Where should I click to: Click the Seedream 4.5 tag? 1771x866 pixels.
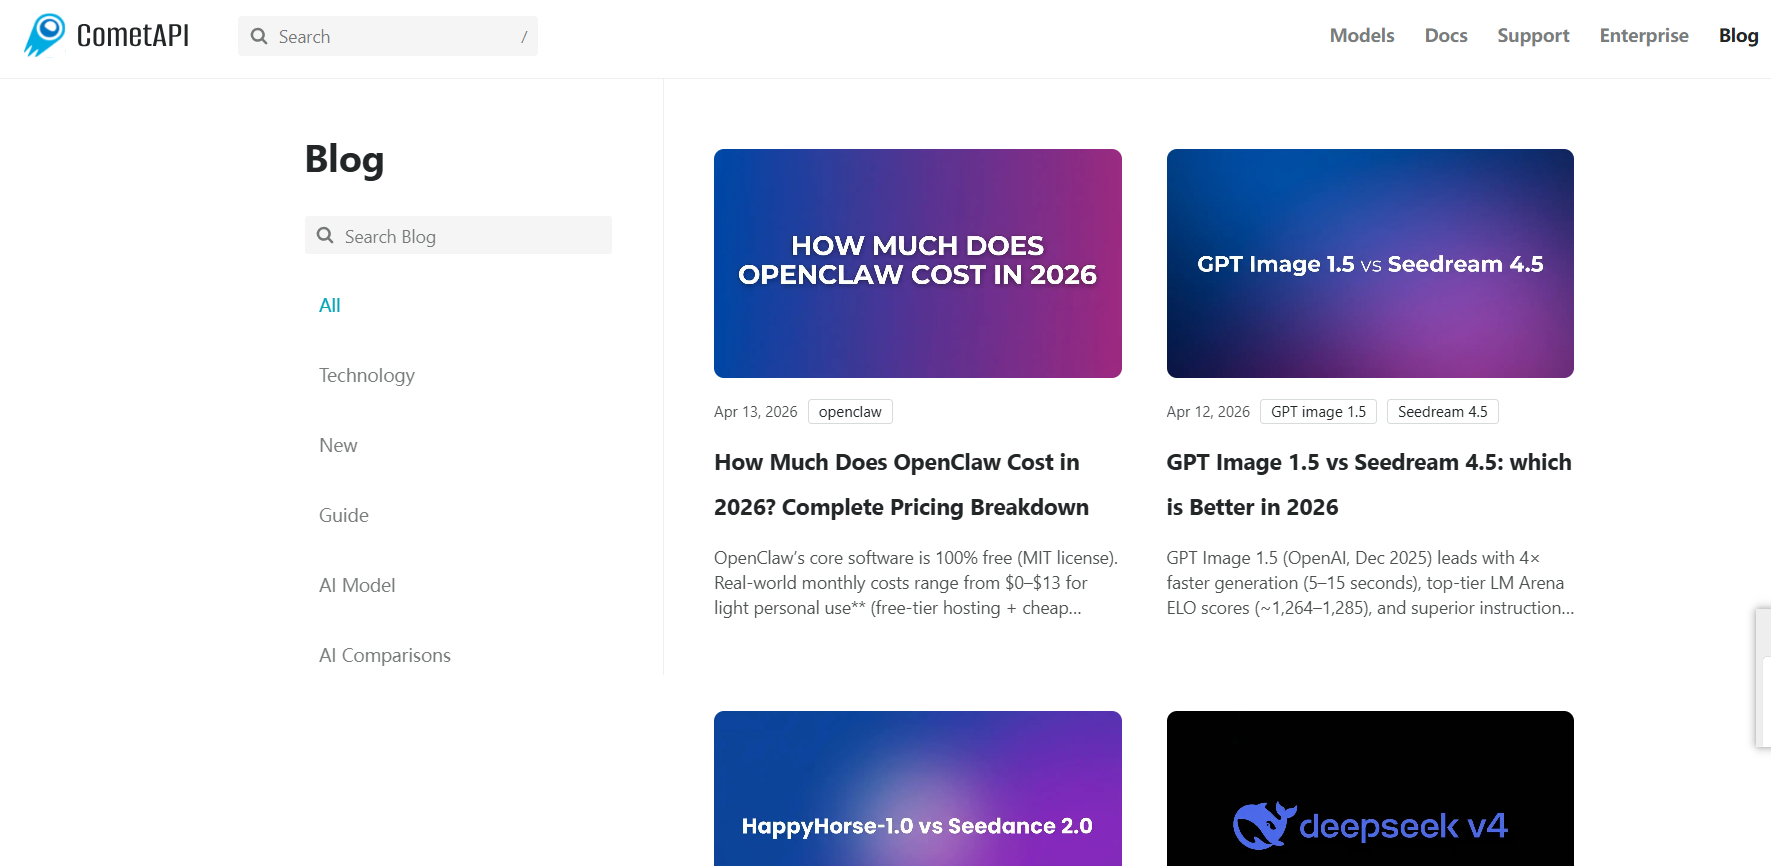pos(1443,412)
